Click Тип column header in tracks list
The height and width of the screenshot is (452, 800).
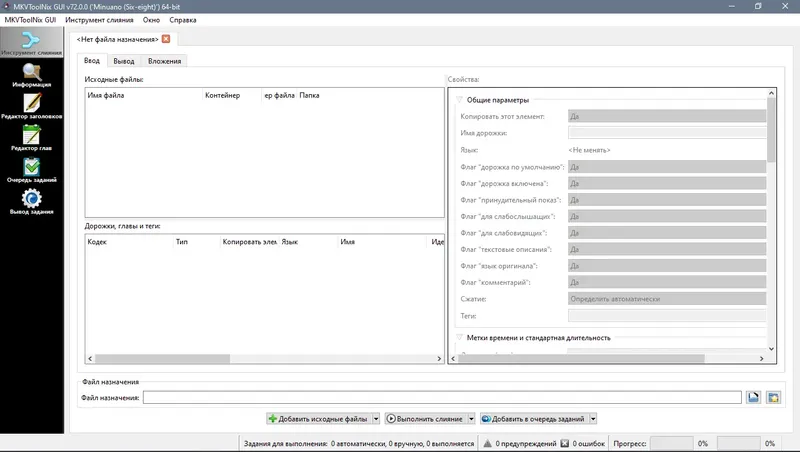tap(197, 242)
